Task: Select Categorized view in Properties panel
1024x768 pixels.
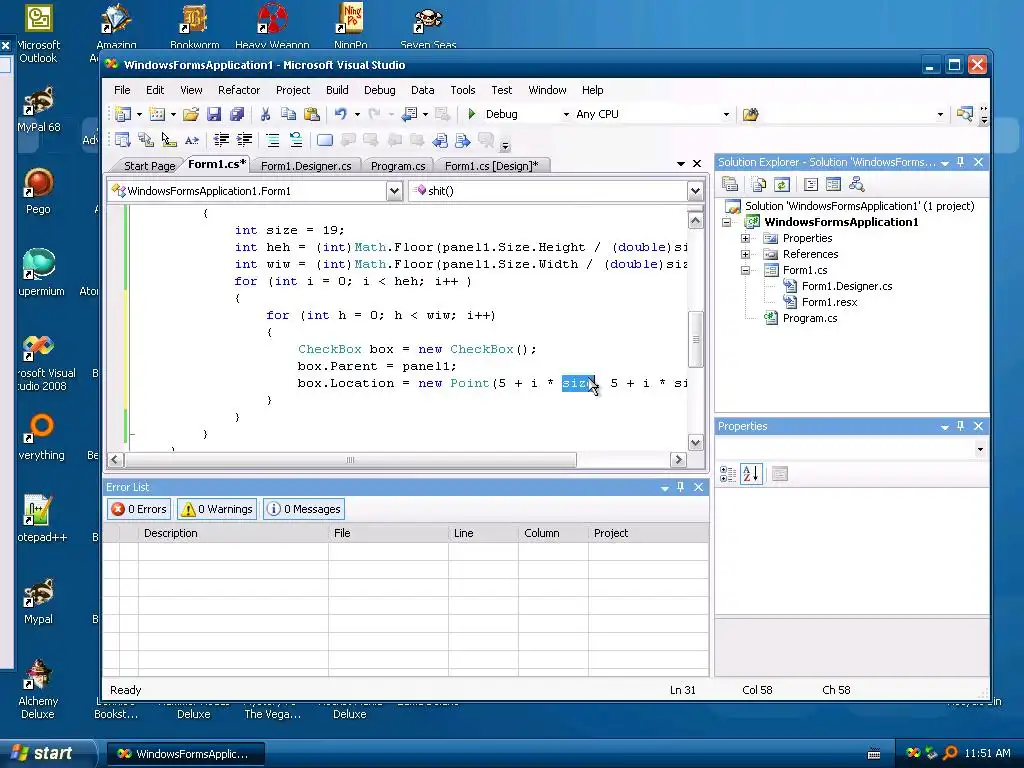Action: click(728, 474)
